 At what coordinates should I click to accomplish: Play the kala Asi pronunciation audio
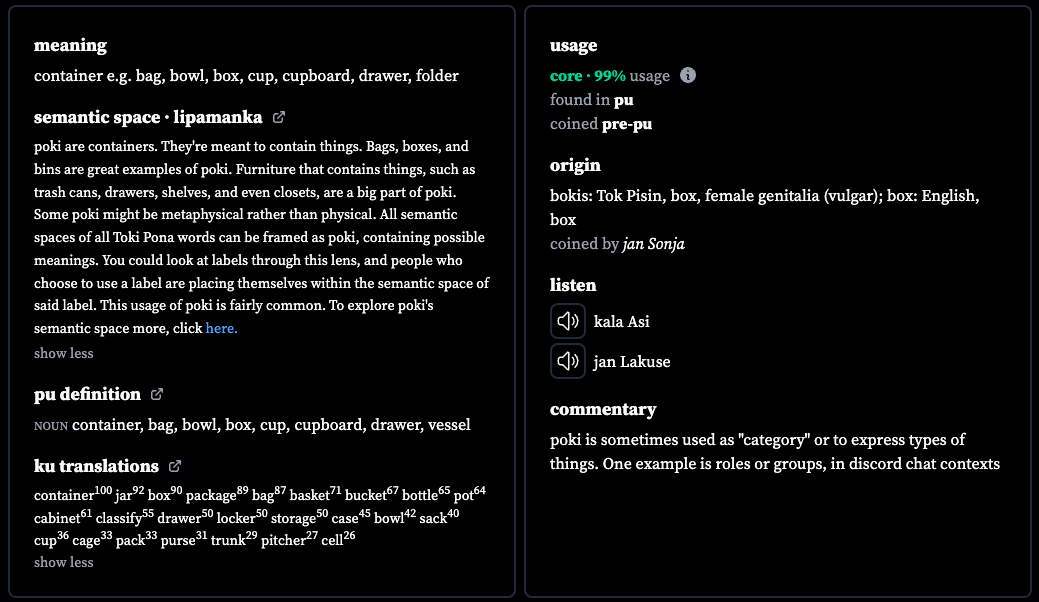pyautogui.click(x=568, y=321)
